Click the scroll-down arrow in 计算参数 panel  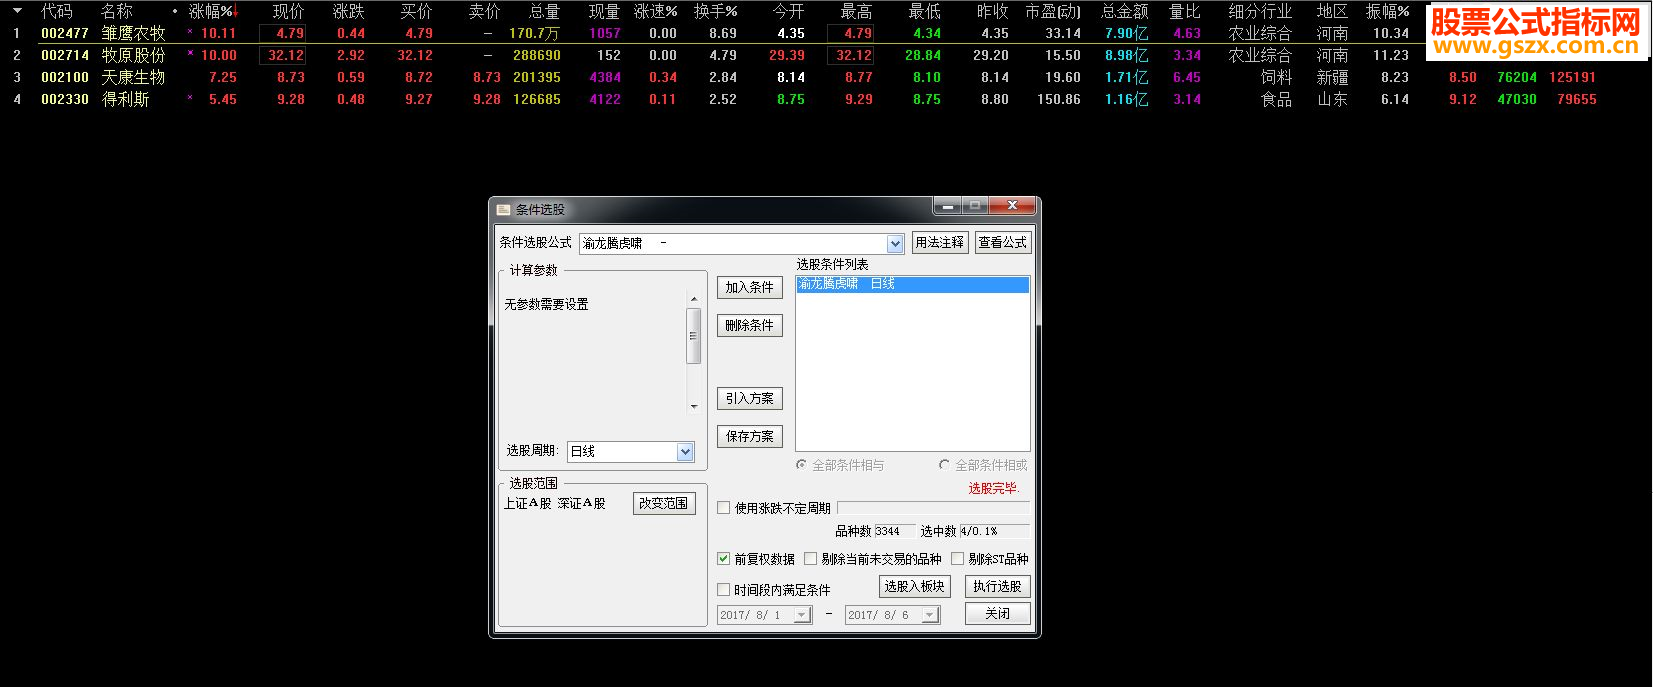click(x=694, y=406)
